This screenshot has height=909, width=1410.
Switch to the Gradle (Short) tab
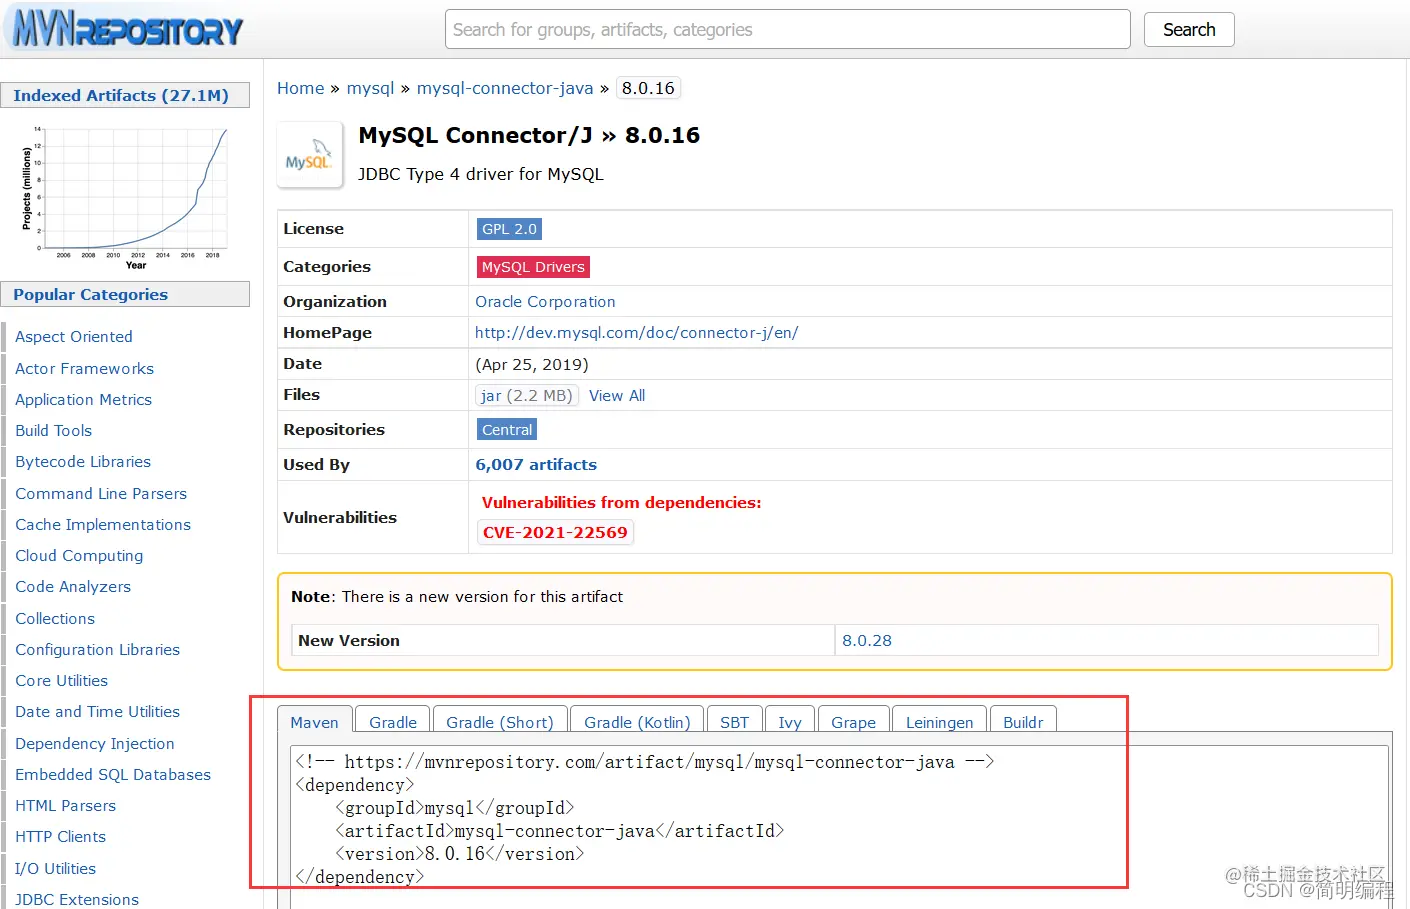(500, 722)
